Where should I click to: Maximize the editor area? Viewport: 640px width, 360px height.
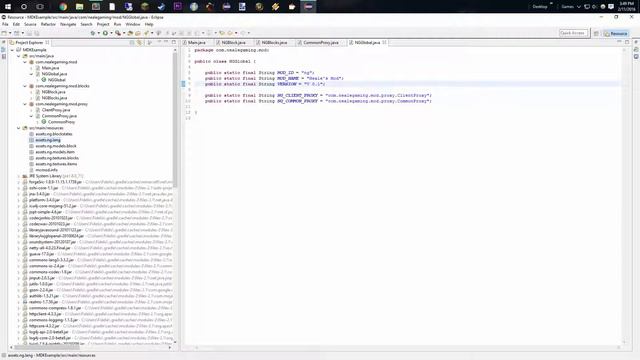627,42
